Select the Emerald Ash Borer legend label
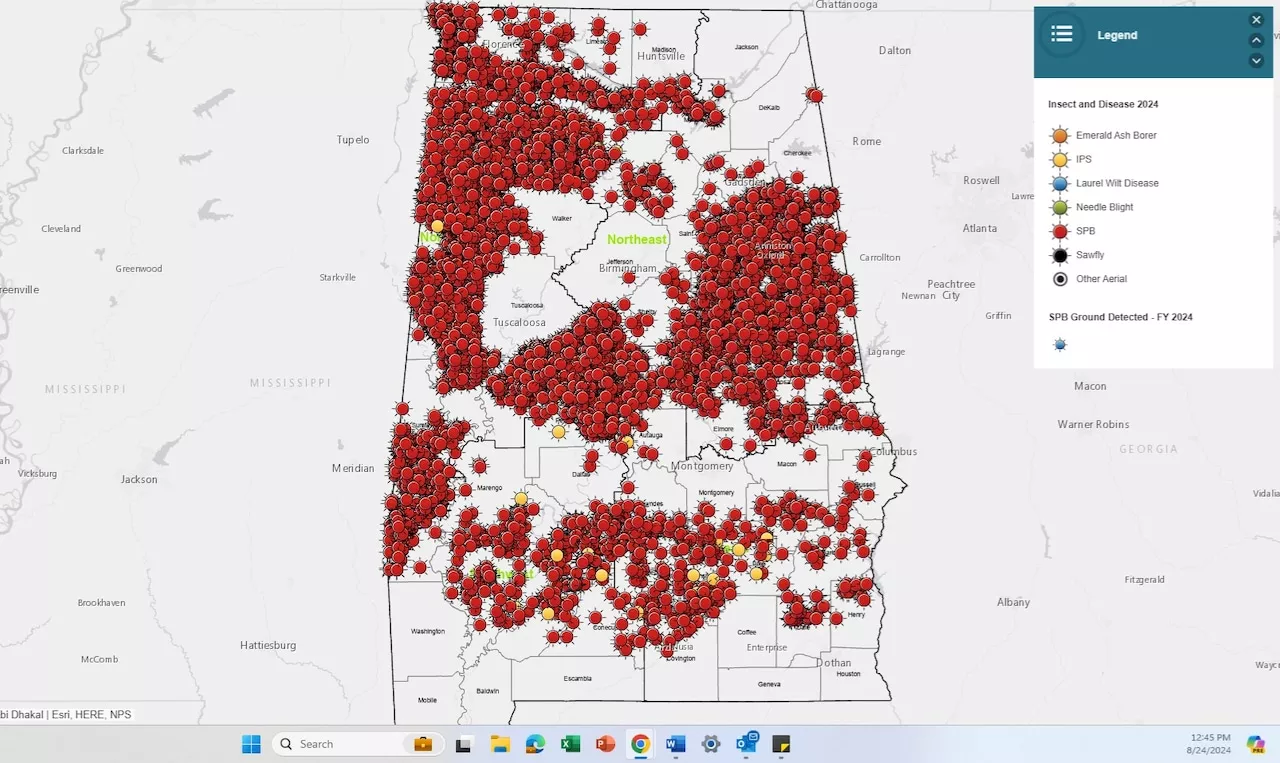This screenshot has width=1280, height=763. click(x=1116, y=135)
